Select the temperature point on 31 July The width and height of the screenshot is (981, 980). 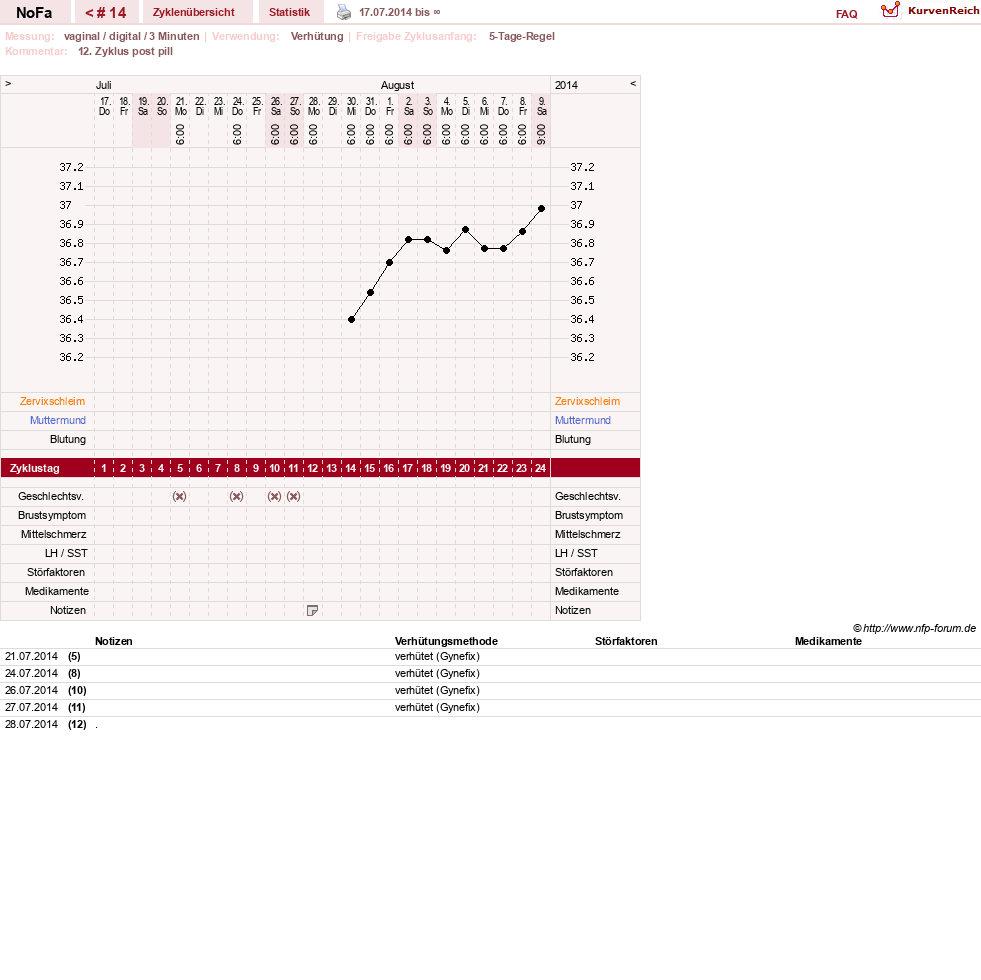click(x=370, y=292)
